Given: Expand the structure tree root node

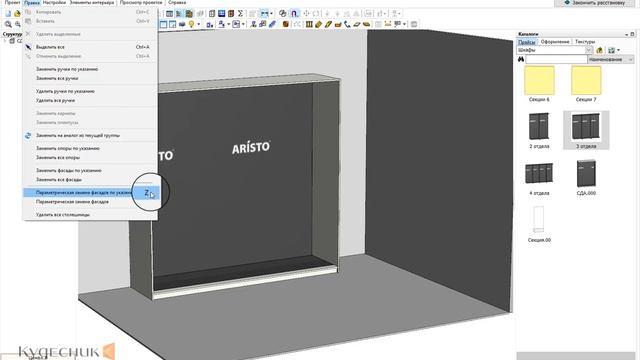Looking at the screenshot, I should [x=5, y=41].
